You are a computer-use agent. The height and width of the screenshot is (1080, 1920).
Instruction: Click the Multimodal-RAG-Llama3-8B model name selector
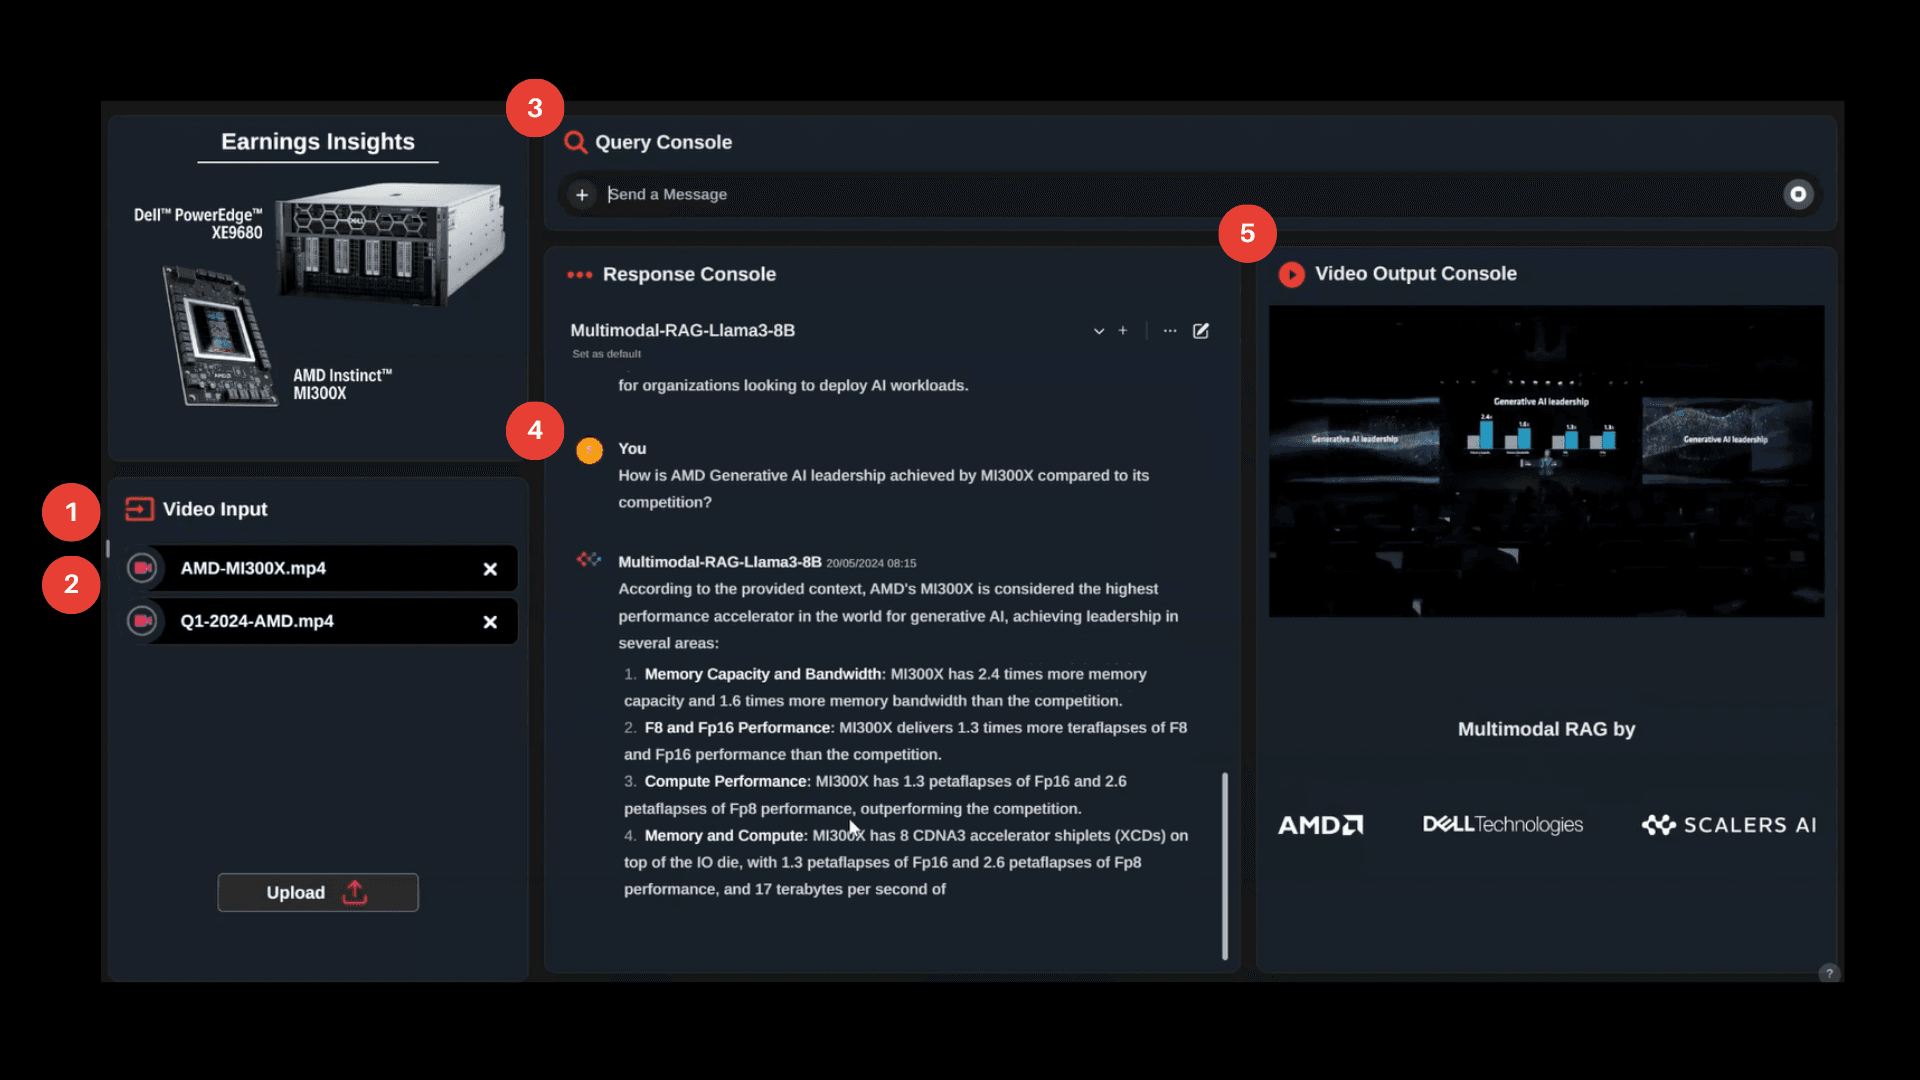click(x=682, y=330)
